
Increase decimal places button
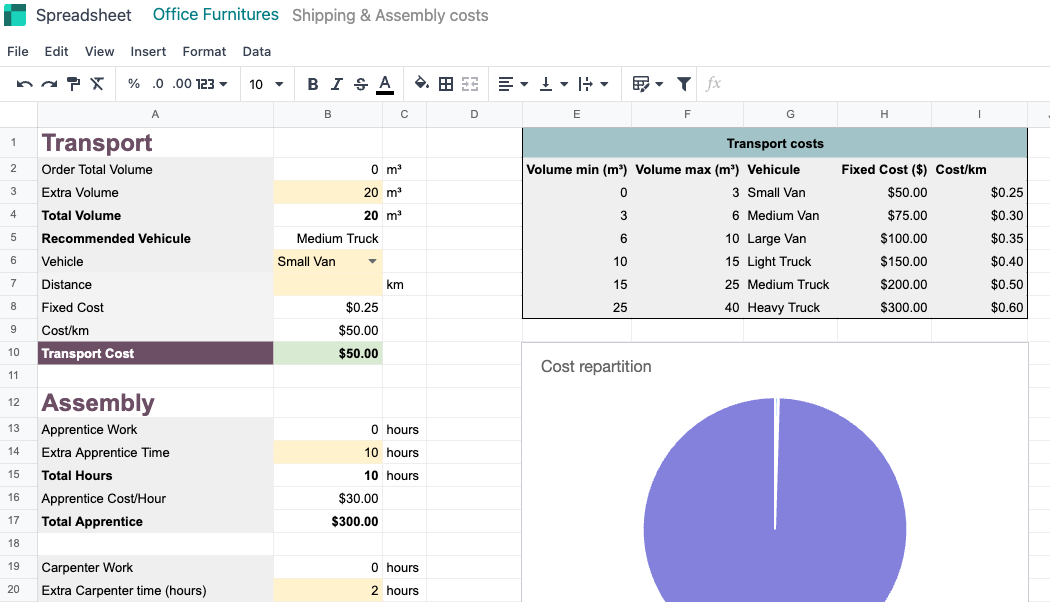181,84
